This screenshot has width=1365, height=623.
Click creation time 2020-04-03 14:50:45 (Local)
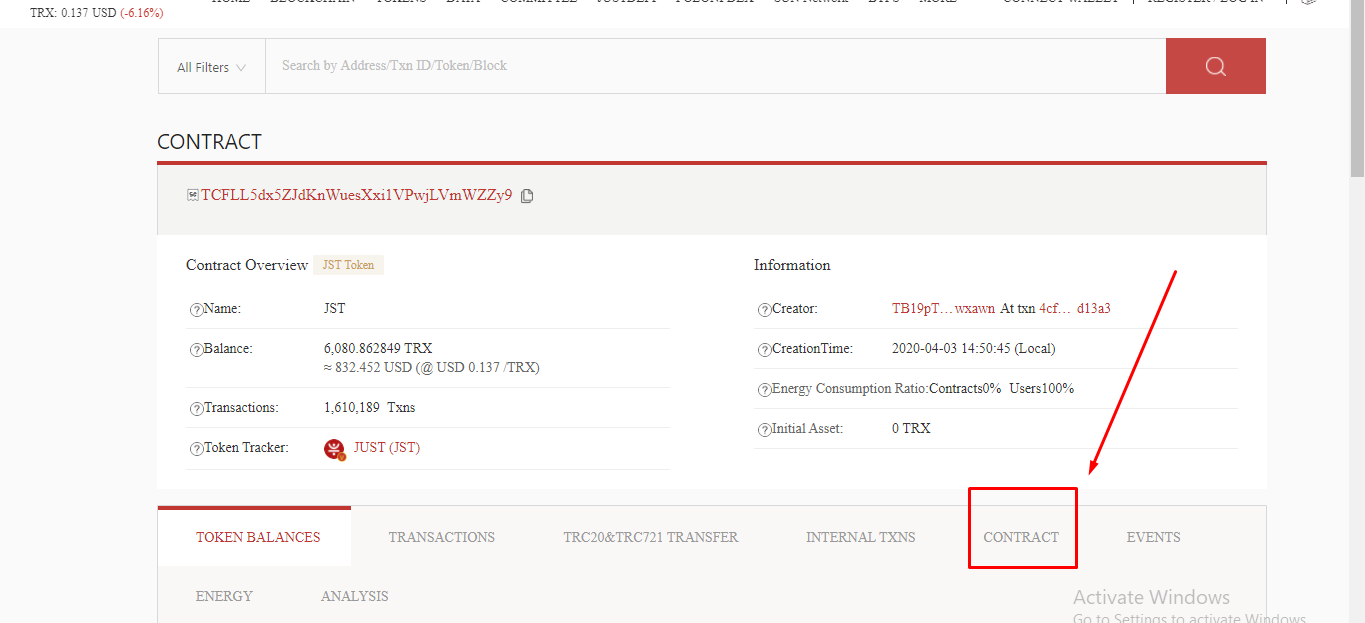point(973,349)
